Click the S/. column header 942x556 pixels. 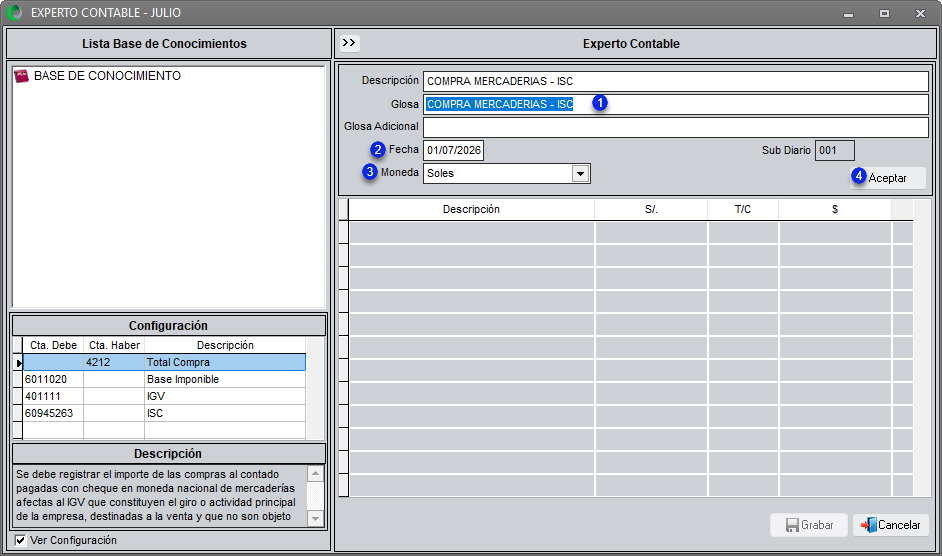point(651,209)
